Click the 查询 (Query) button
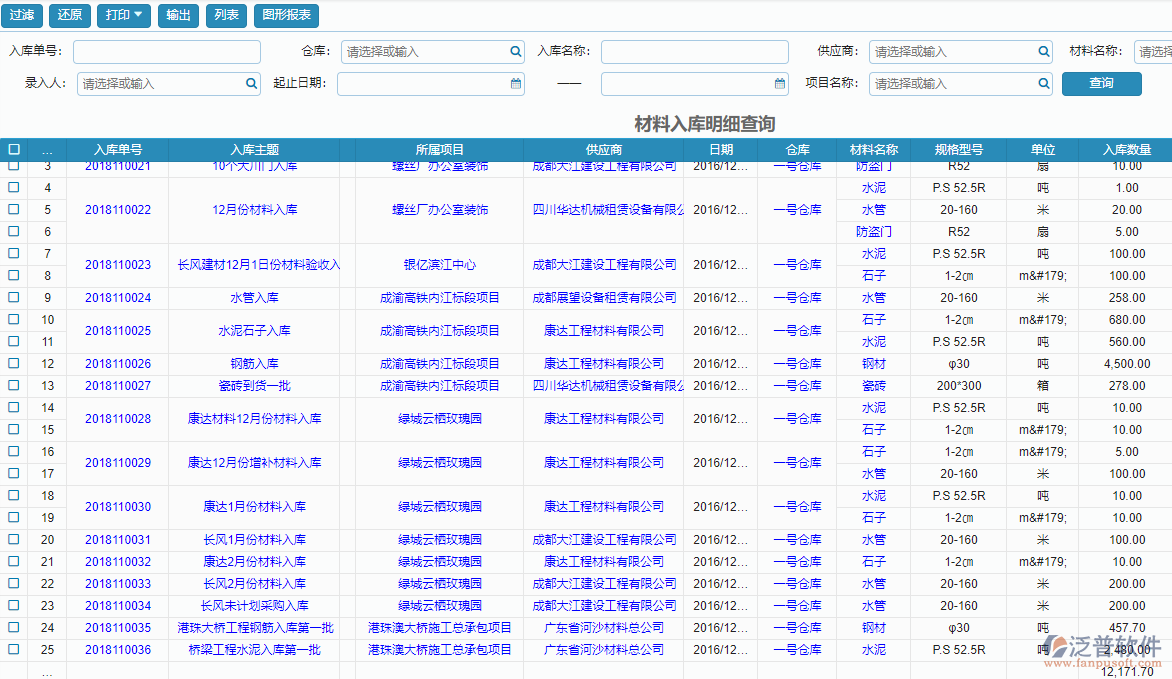 (1101, 84)
